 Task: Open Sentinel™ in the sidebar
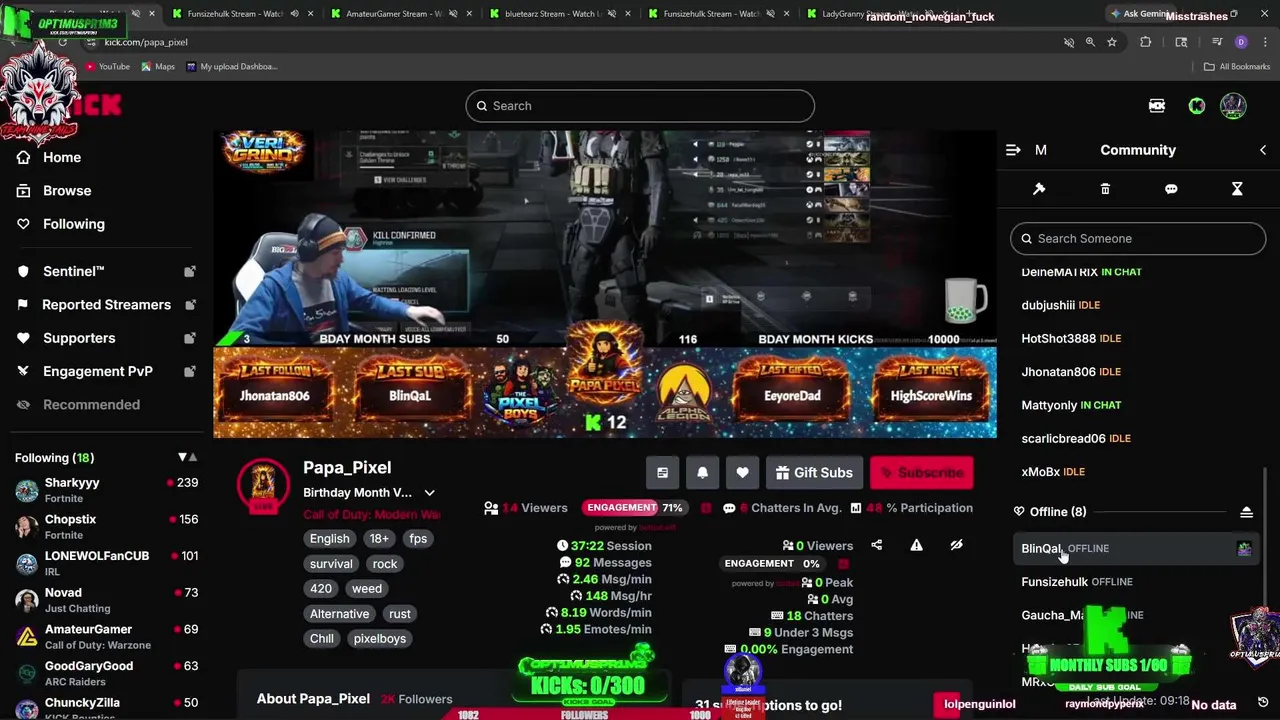pos(73,272)
